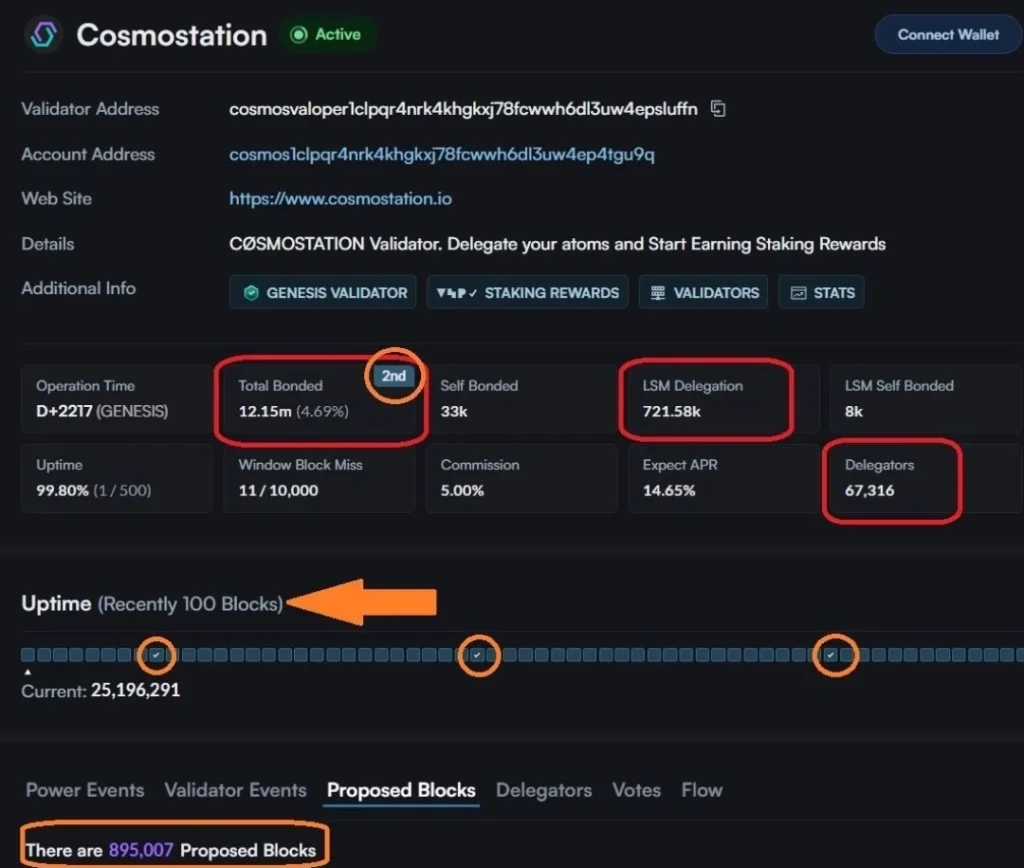Open the Validator Events tab
Viewport: 1024px width, 868px height.
pyautogui.click(x=235, y=790)
